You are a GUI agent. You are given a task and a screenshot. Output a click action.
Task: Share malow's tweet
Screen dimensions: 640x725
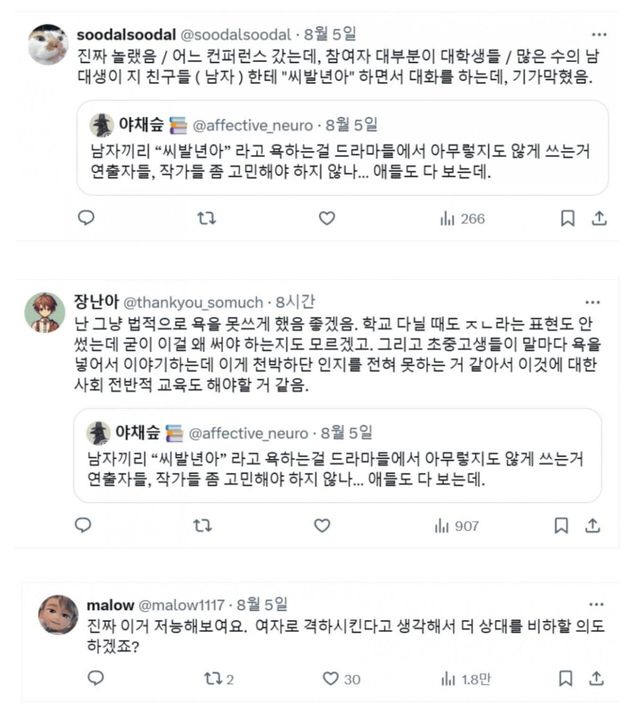click(598, 679)
